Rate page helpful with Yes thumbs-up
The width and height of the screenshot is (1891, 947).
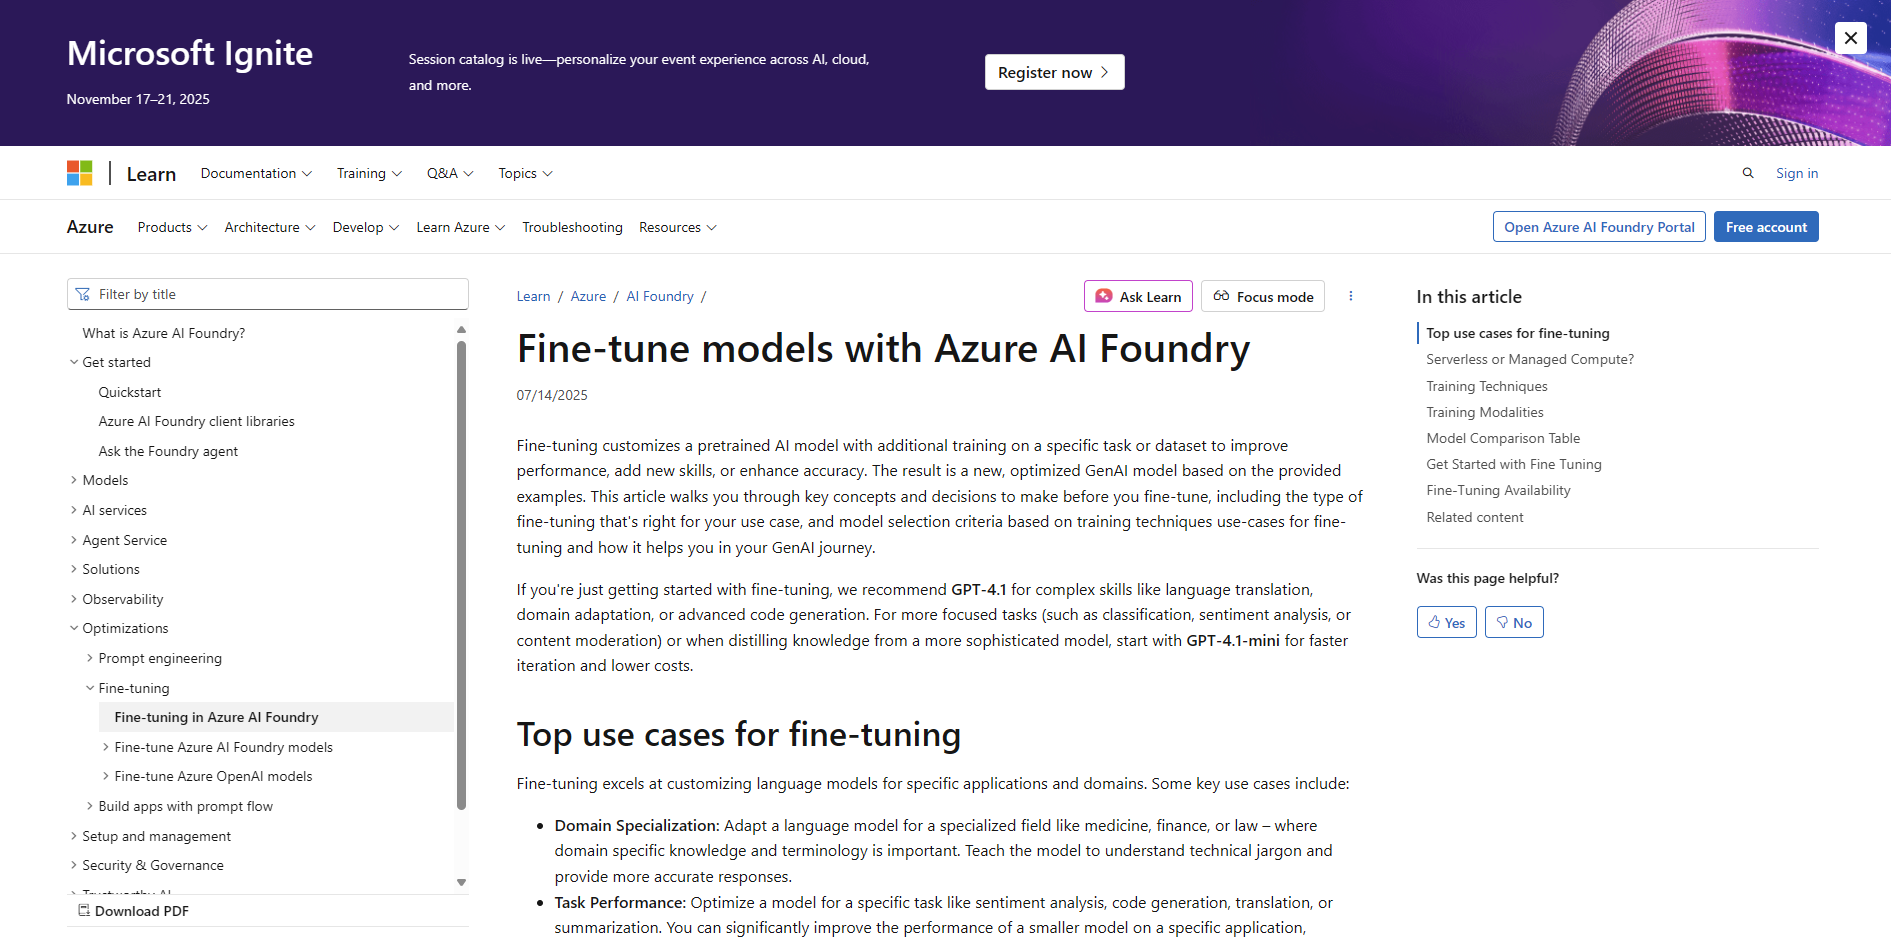point(1446,622)
